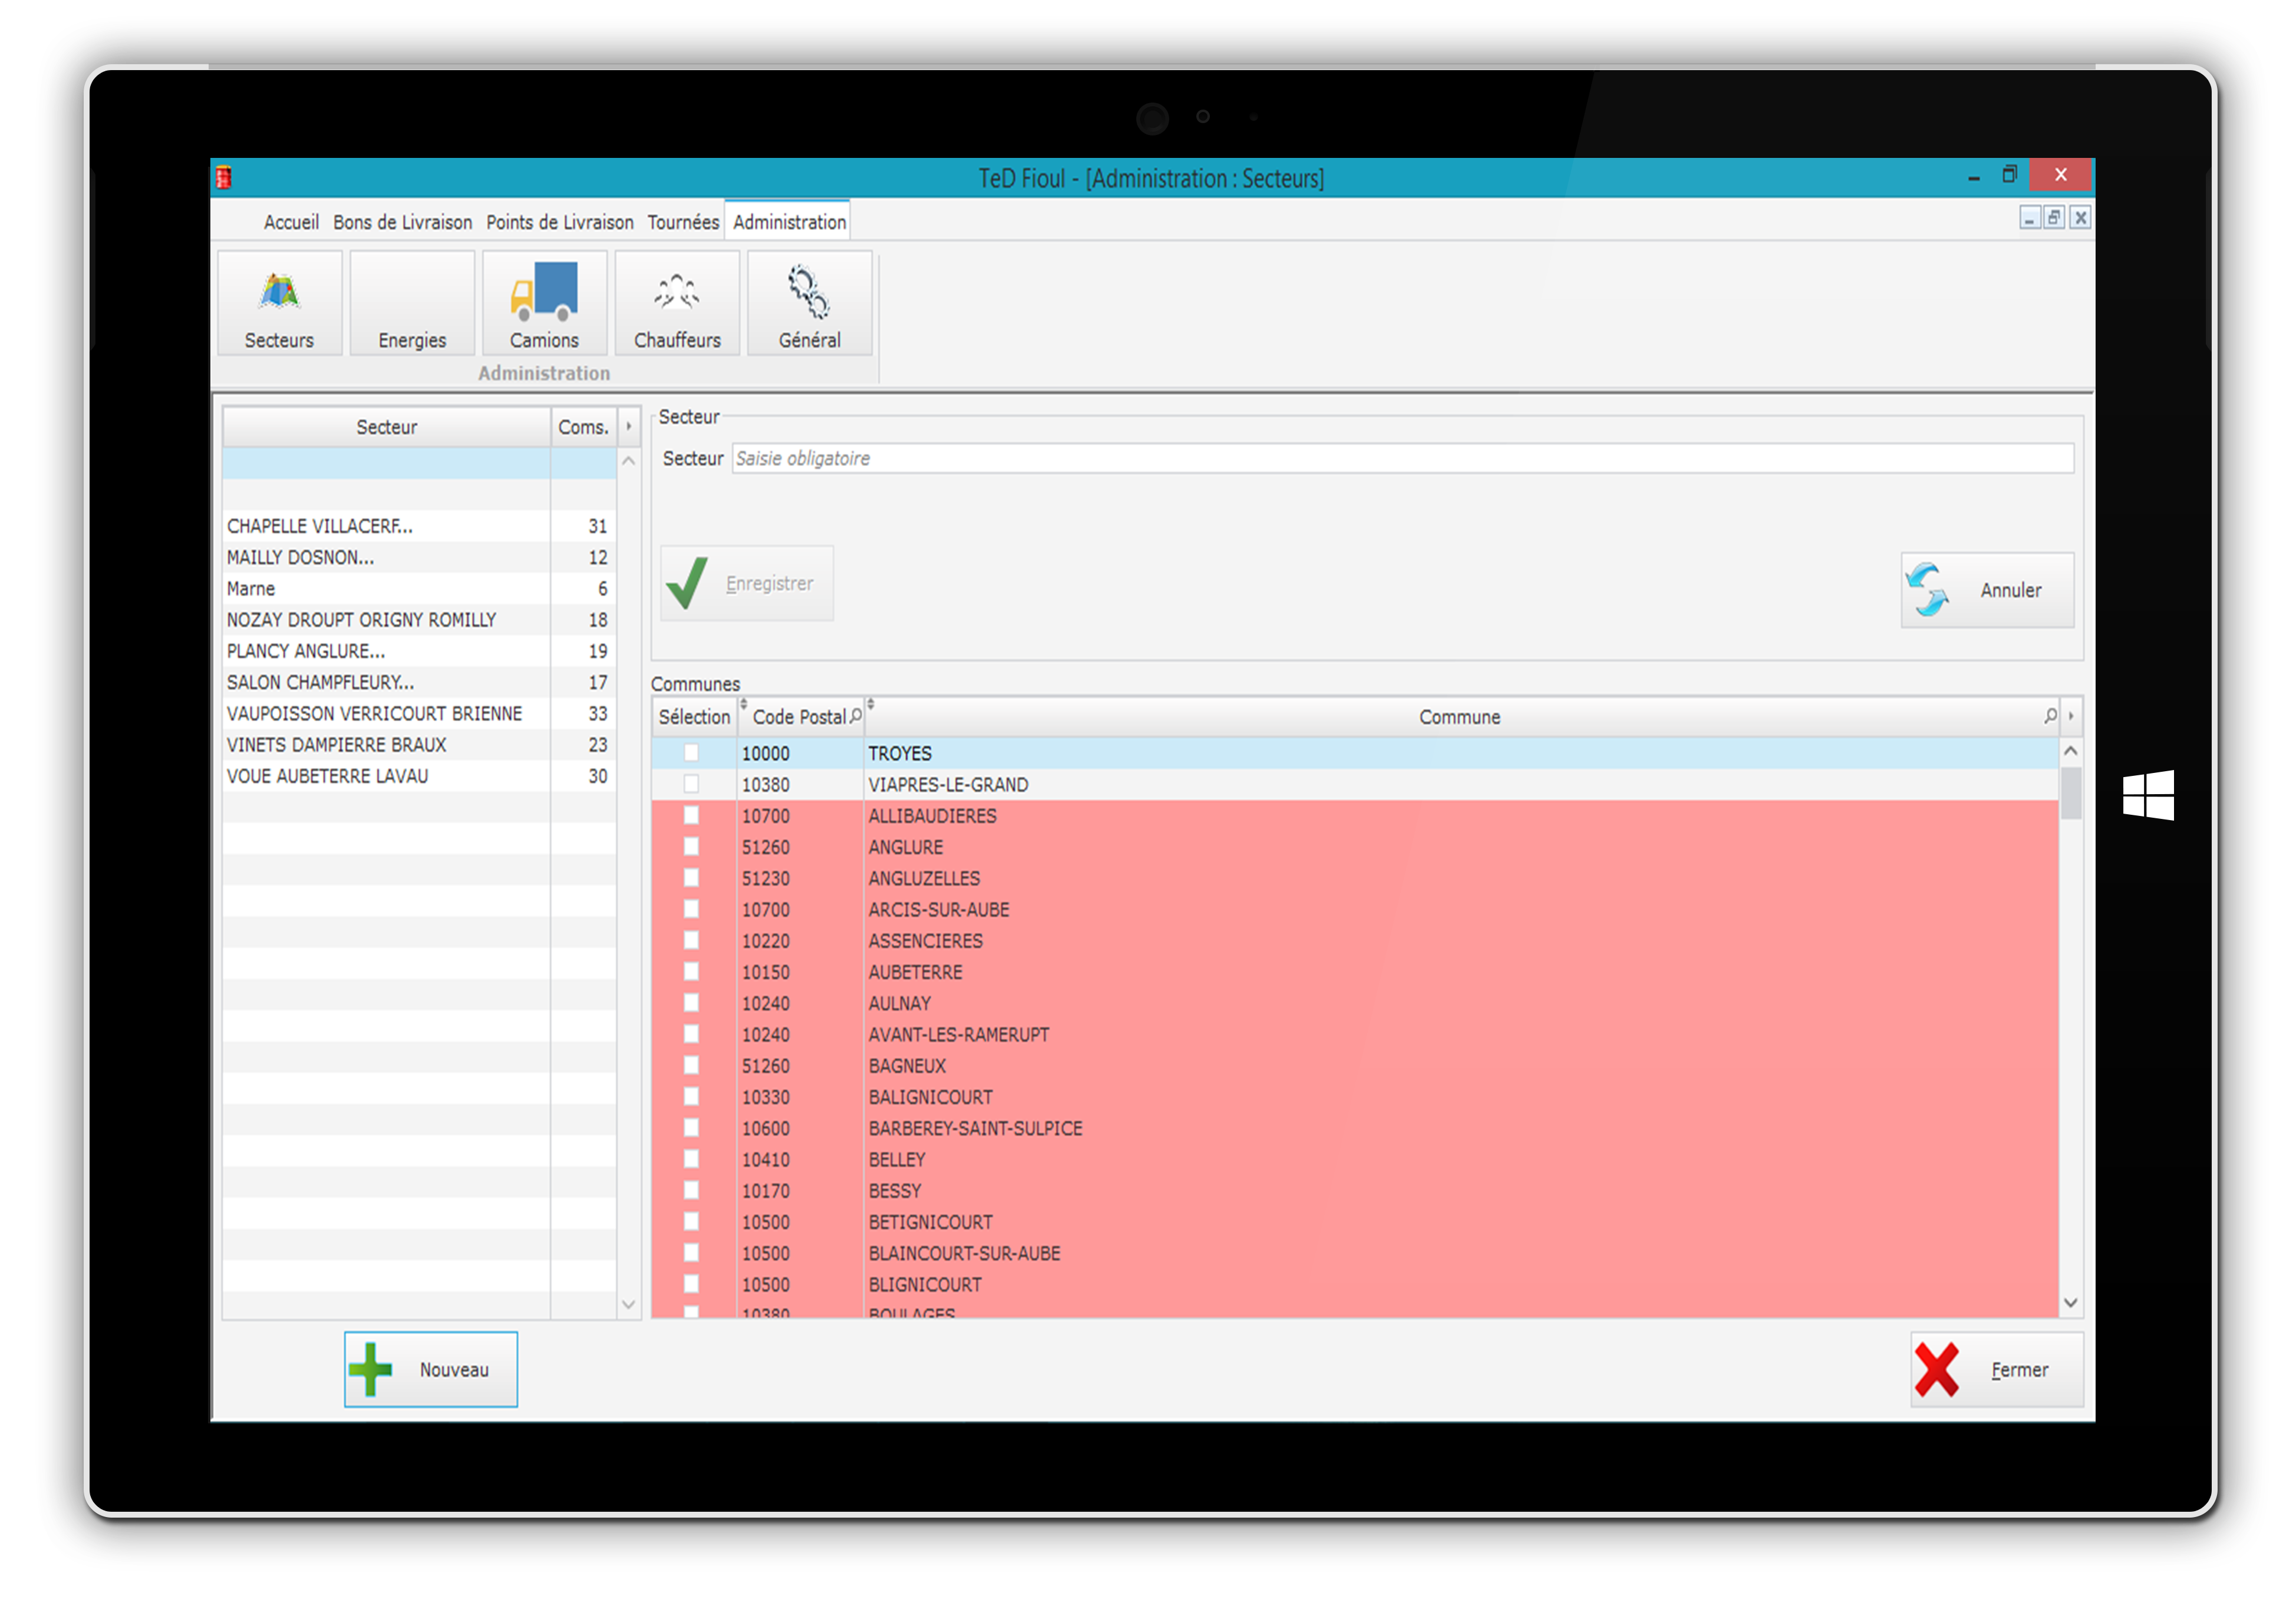
Task: Click the communes list scrollbar thumb
Action: (2071, 793)
